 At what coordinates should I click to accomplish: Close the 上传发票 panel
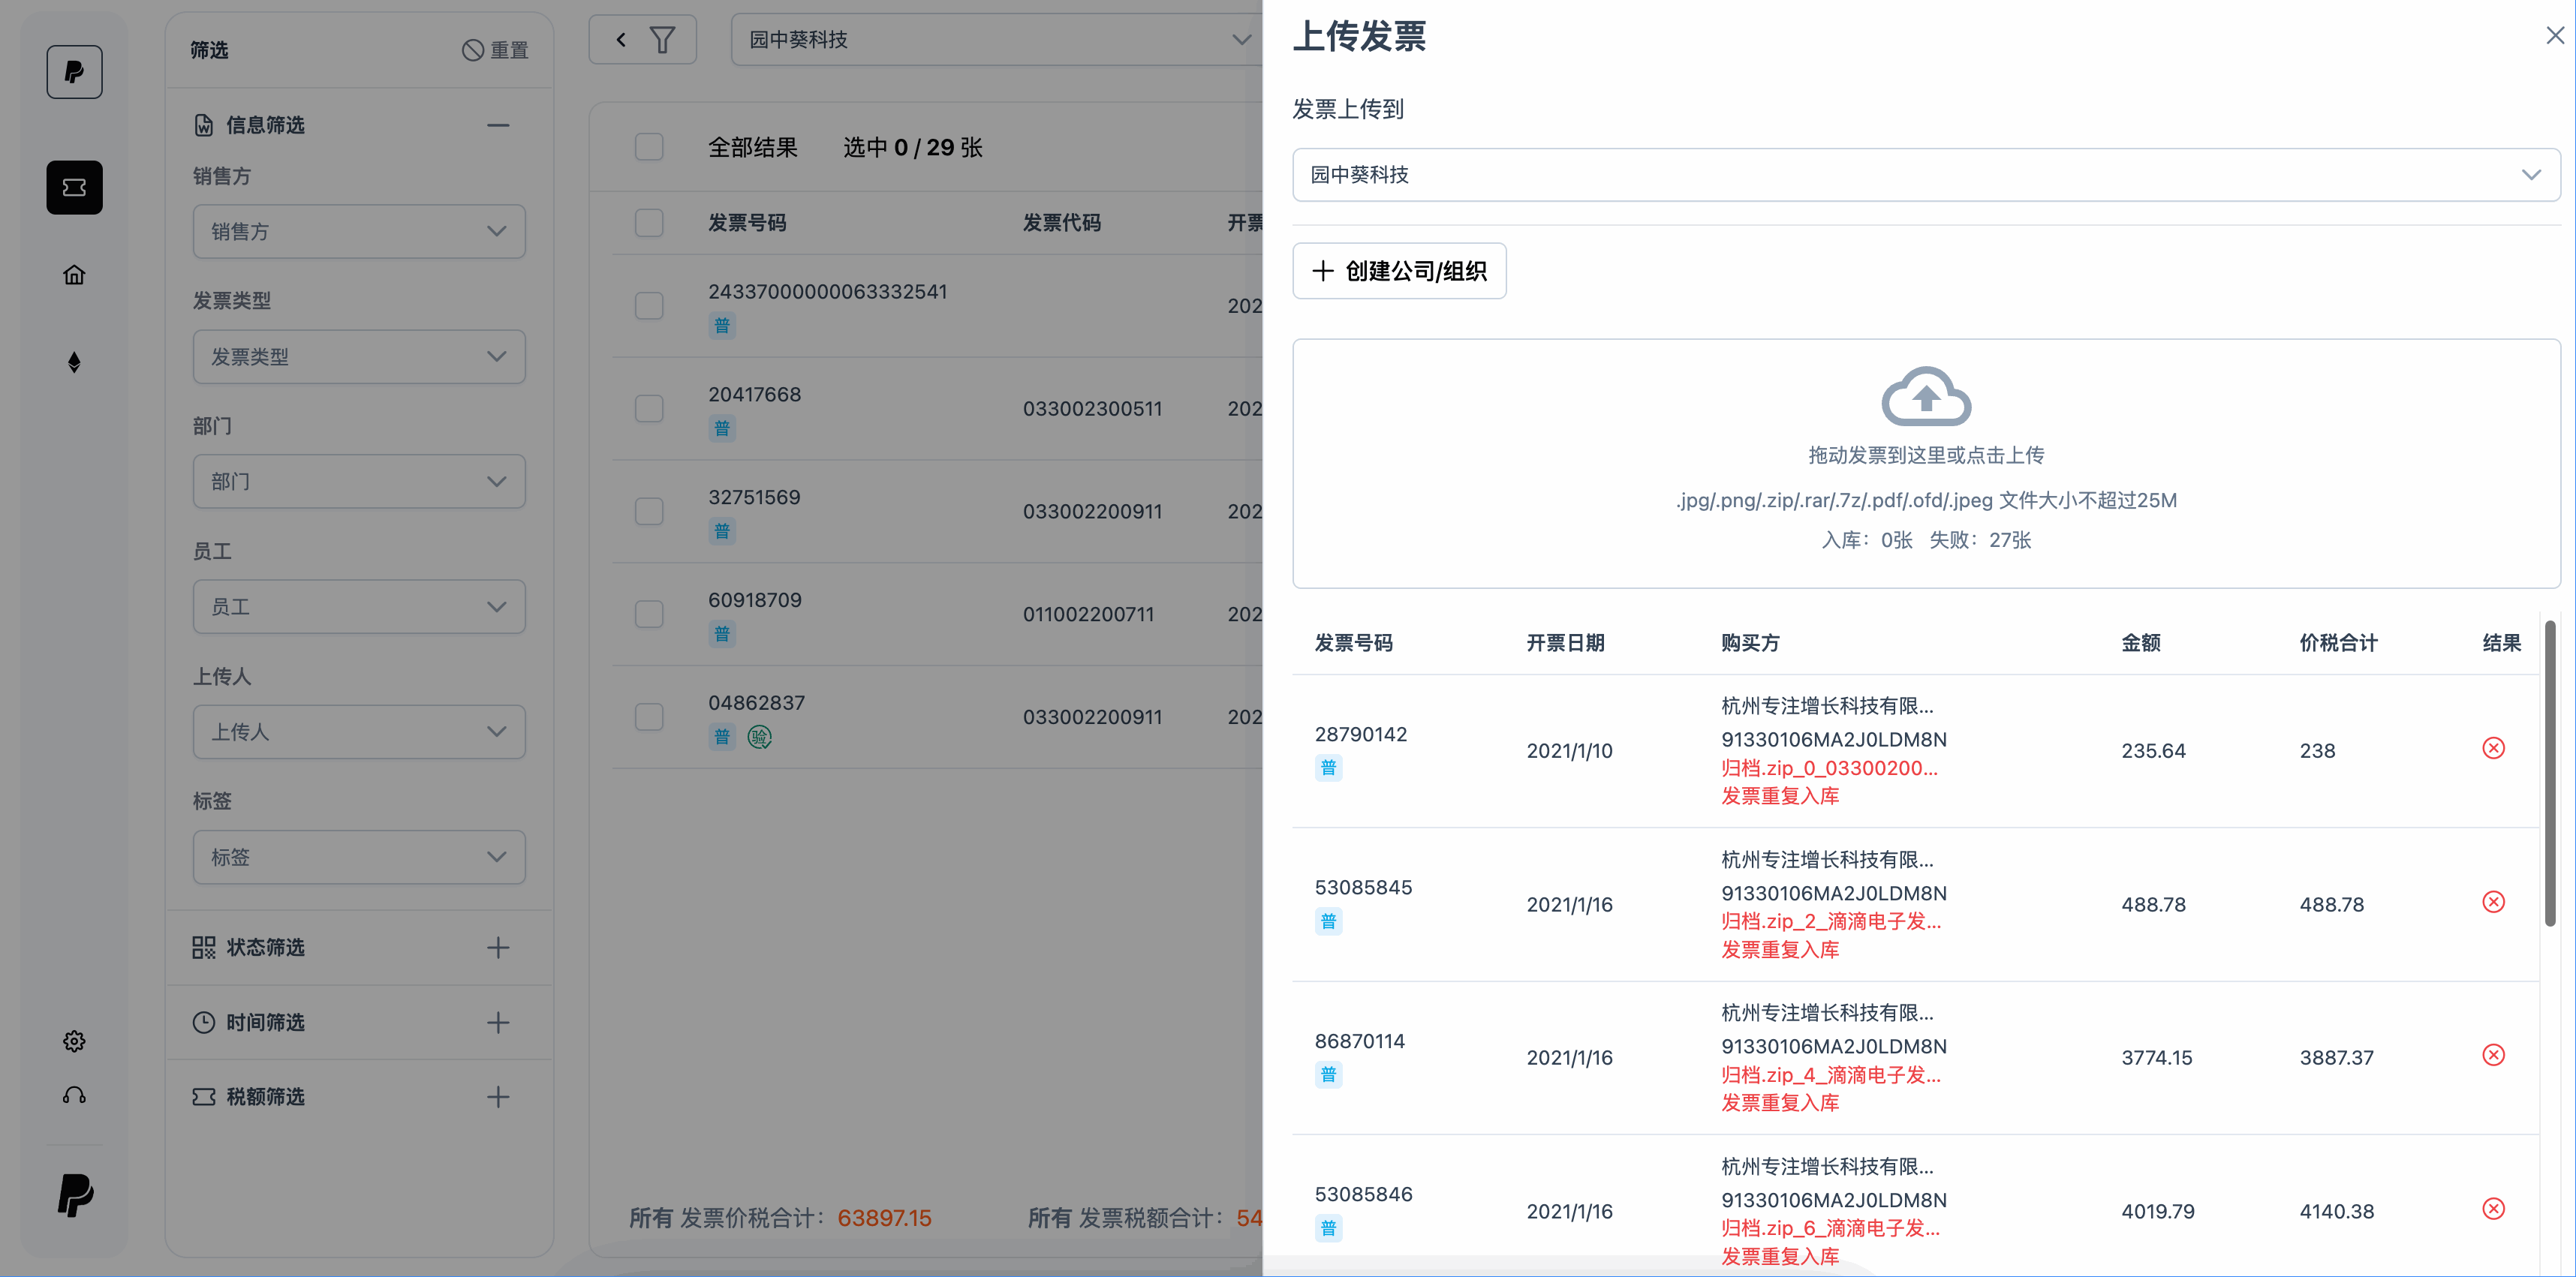pos(2555,36)
